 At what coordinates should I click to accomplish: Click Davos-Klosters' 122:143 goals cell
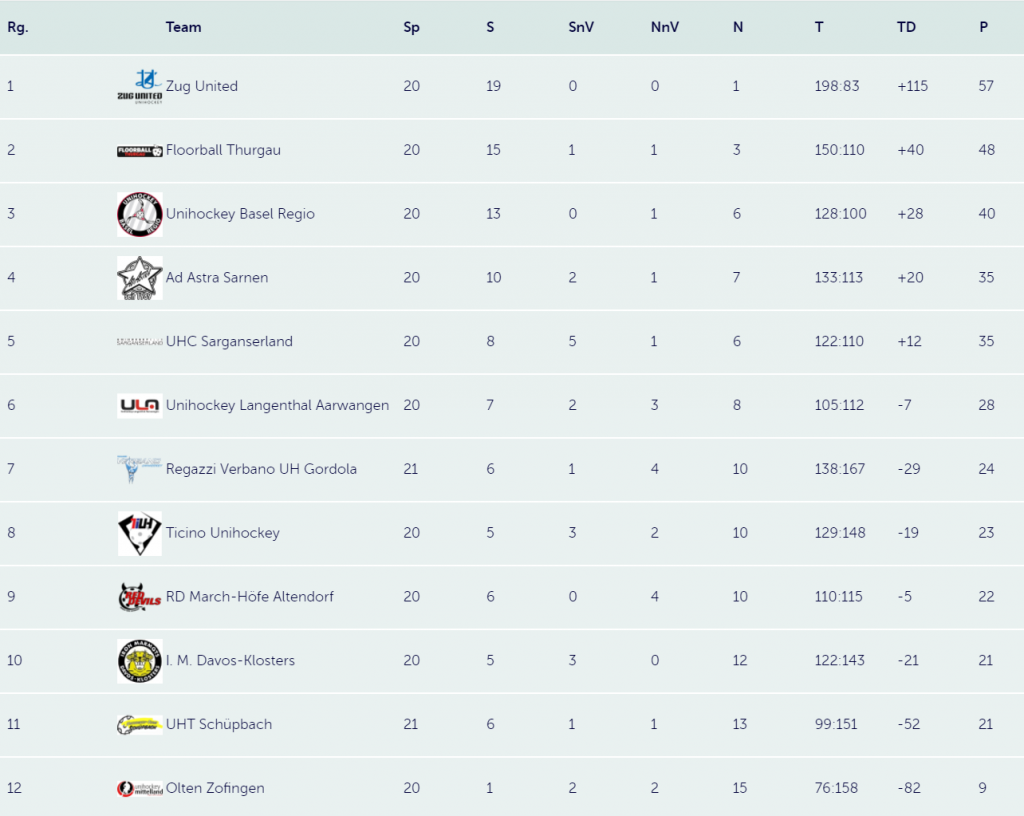tap(839, 661)
